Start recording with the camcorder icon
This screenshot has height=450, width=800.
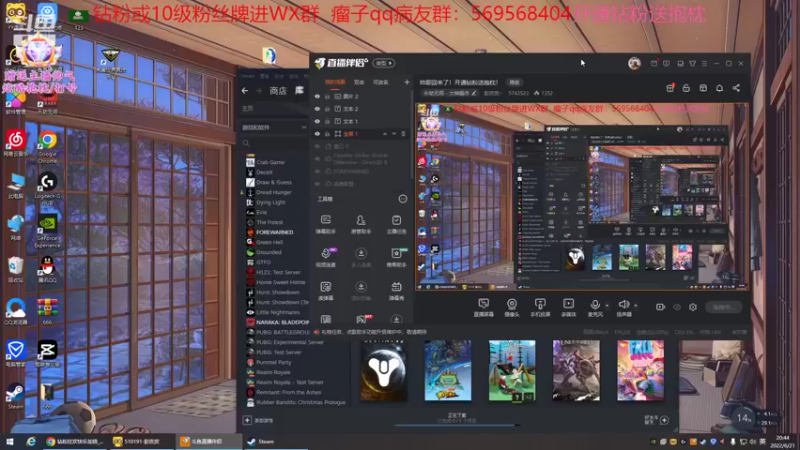(660, 307)
